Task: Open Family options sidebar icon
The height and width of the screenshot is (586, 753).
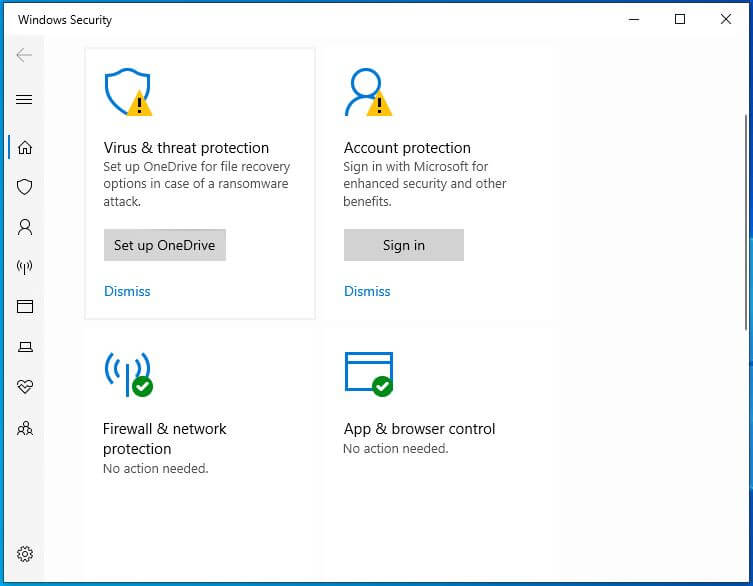Action: [x=25, y=428]
